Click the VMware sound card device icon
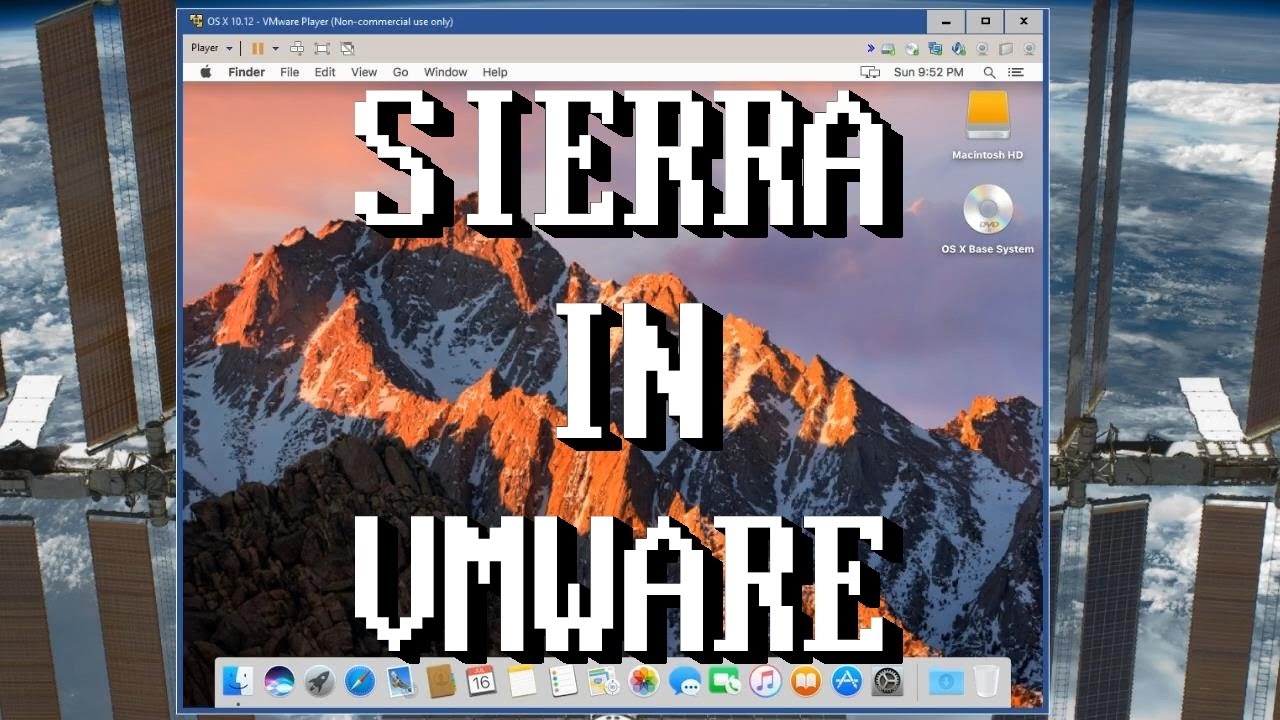This screenshot has height=720, width=1280. (x=959, y=48)
